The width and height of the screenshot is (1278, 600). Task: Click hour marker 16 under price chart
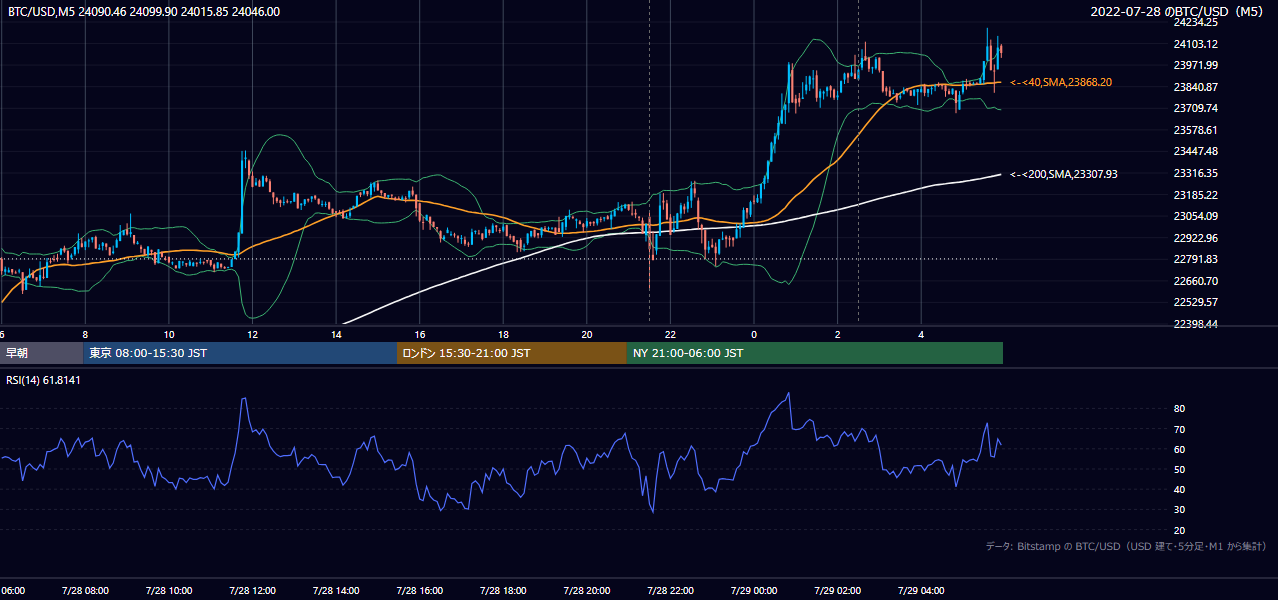(x=420, y=334)
